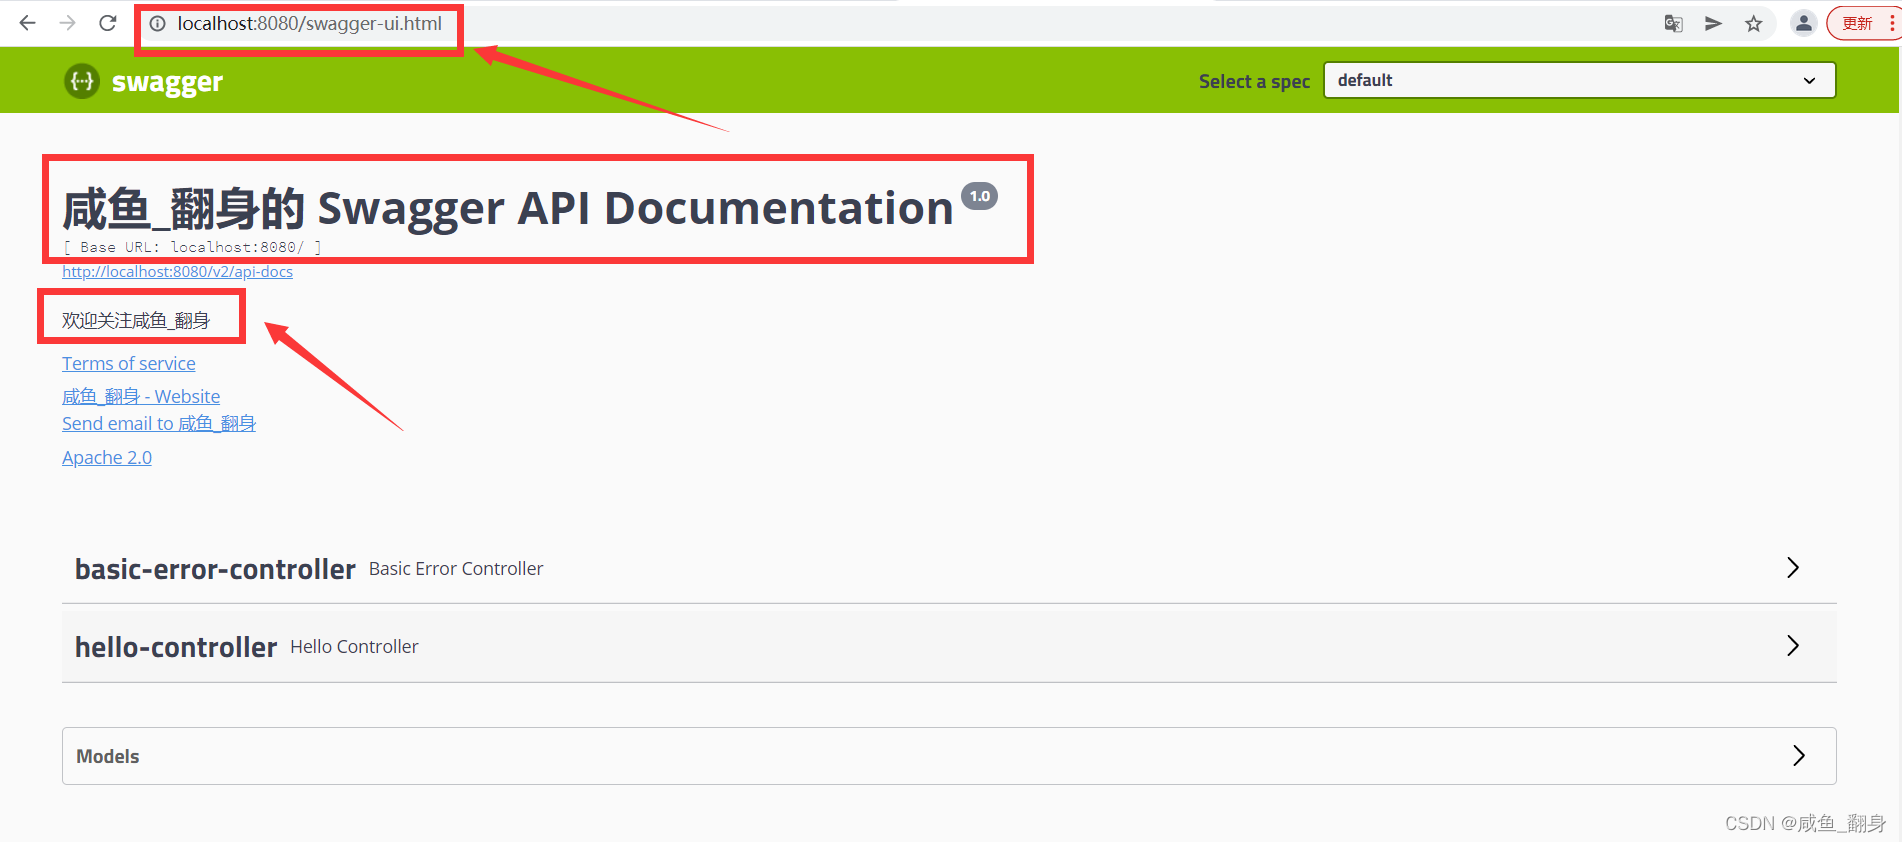This screenshot has height=842, width=1902.
Task: Open the Select a spec dropdown
Action: point(1579,80)
